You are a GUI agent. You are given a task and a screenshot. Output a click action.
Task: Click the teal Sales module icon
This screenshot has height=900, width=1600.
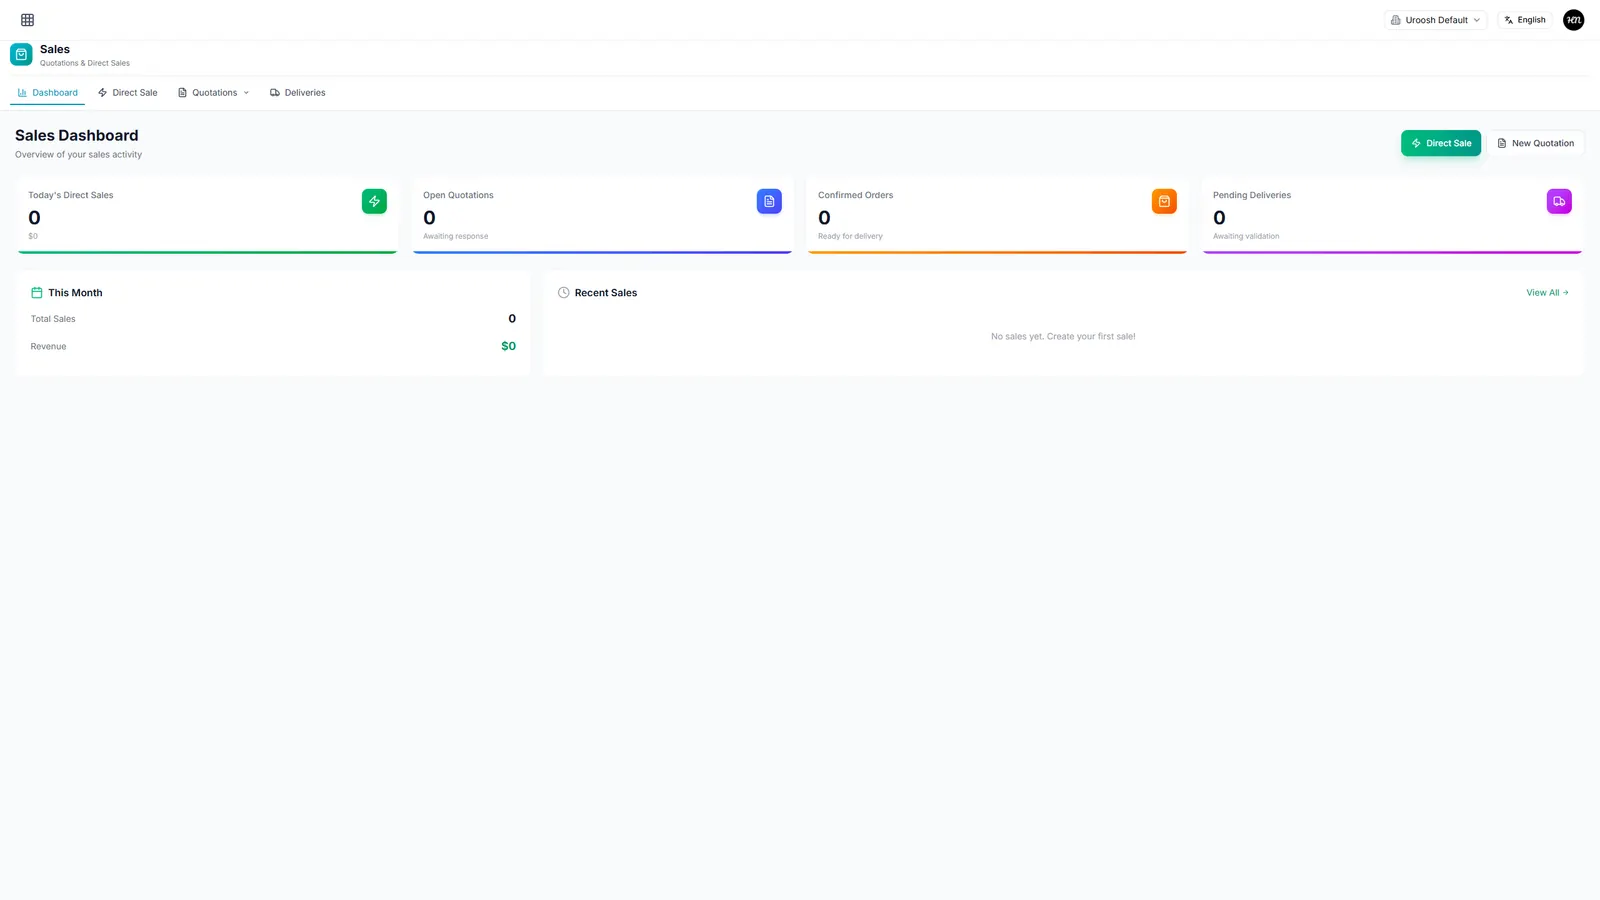point(21,55)
